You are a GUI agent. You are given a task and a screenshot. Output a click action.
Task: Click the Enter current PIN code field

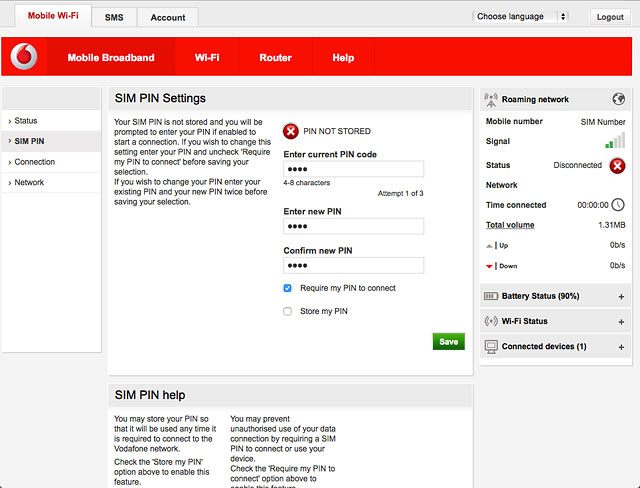point(353,169)
